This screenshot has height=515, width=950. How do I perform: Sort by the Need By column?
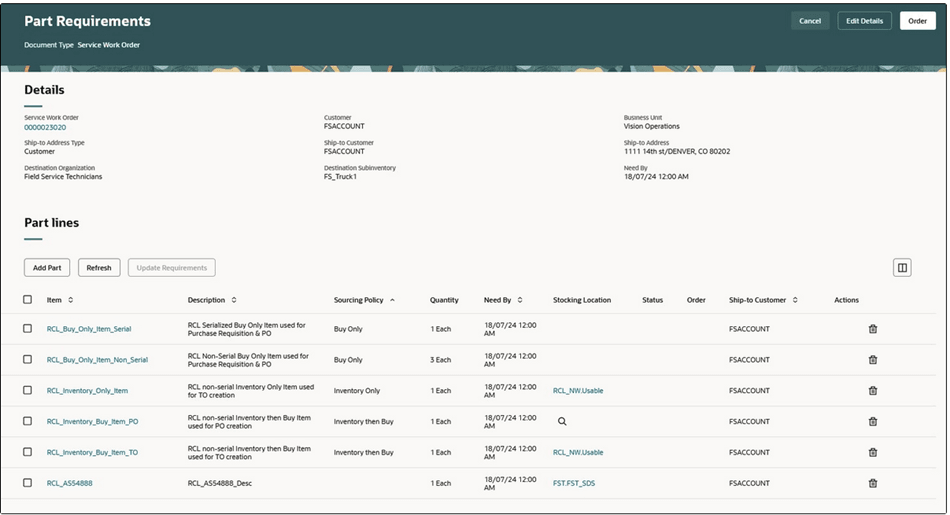click(x=520, y=300)
